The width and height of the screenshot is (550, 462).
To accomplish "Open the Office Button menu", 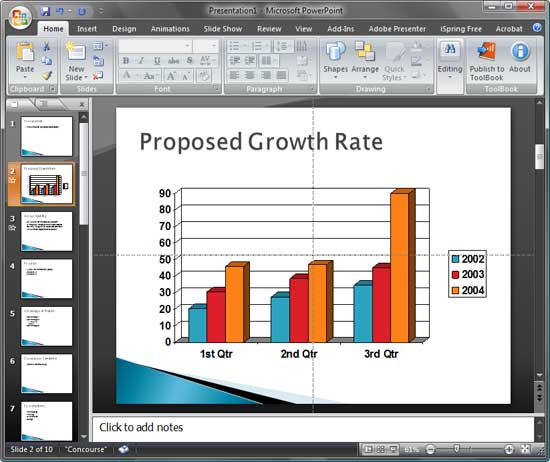I will coord(20,17).
